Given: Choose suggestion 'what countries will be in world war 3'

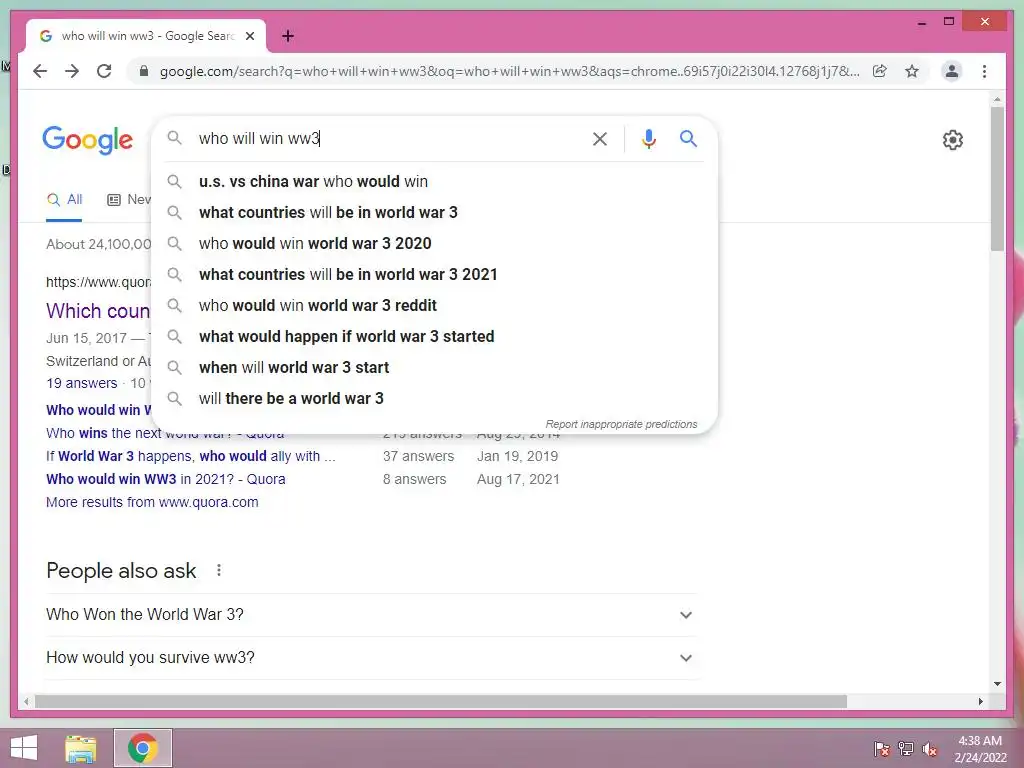Looking at the screenshot, I should click(434, 212).
